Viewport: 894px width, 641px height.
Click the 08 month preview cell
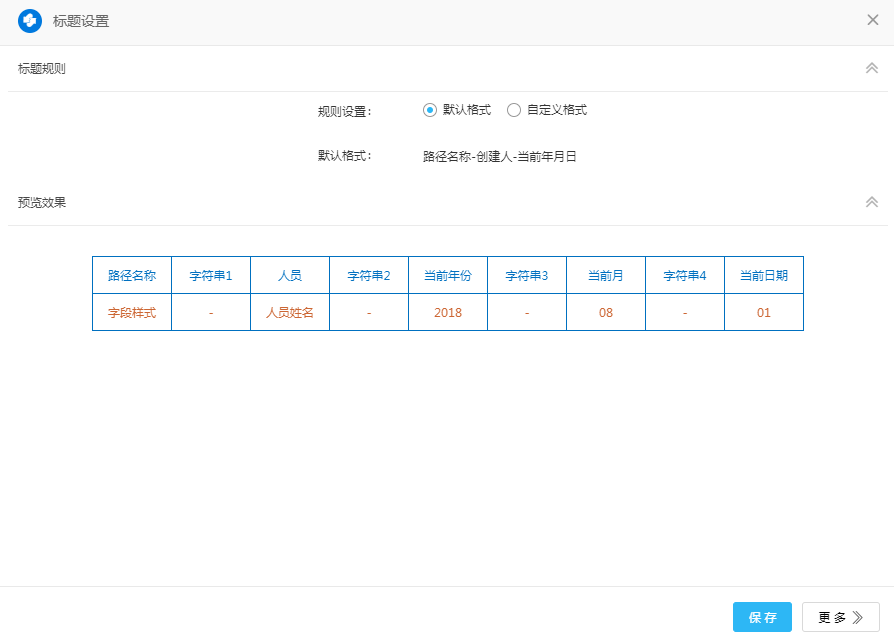coord(606,313)
